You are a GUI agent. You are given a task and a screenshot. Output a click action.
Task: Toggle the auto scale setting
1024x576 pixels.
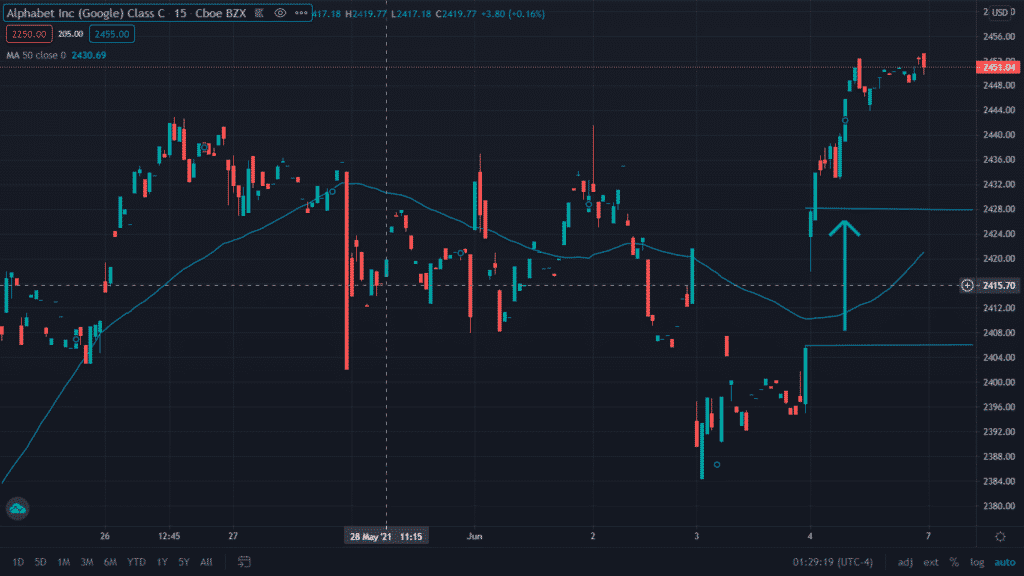(x=1005, y=562)
